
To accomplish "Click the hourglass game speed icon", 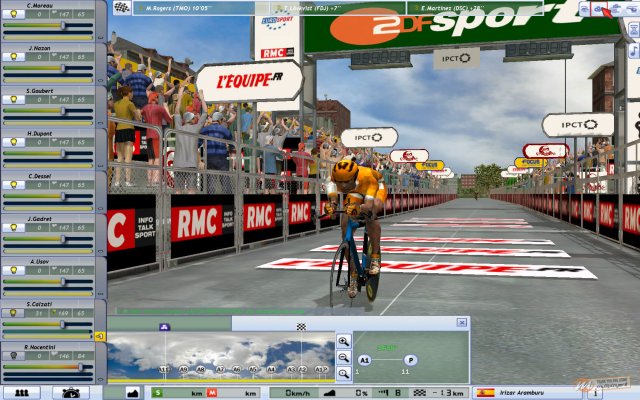I will tap(634, 29).
